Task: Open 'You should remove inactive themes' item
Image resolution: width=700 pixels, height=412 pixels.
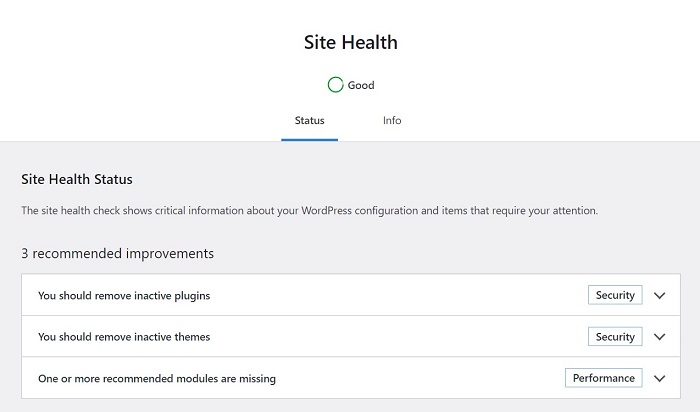Action: click(124, 337)
